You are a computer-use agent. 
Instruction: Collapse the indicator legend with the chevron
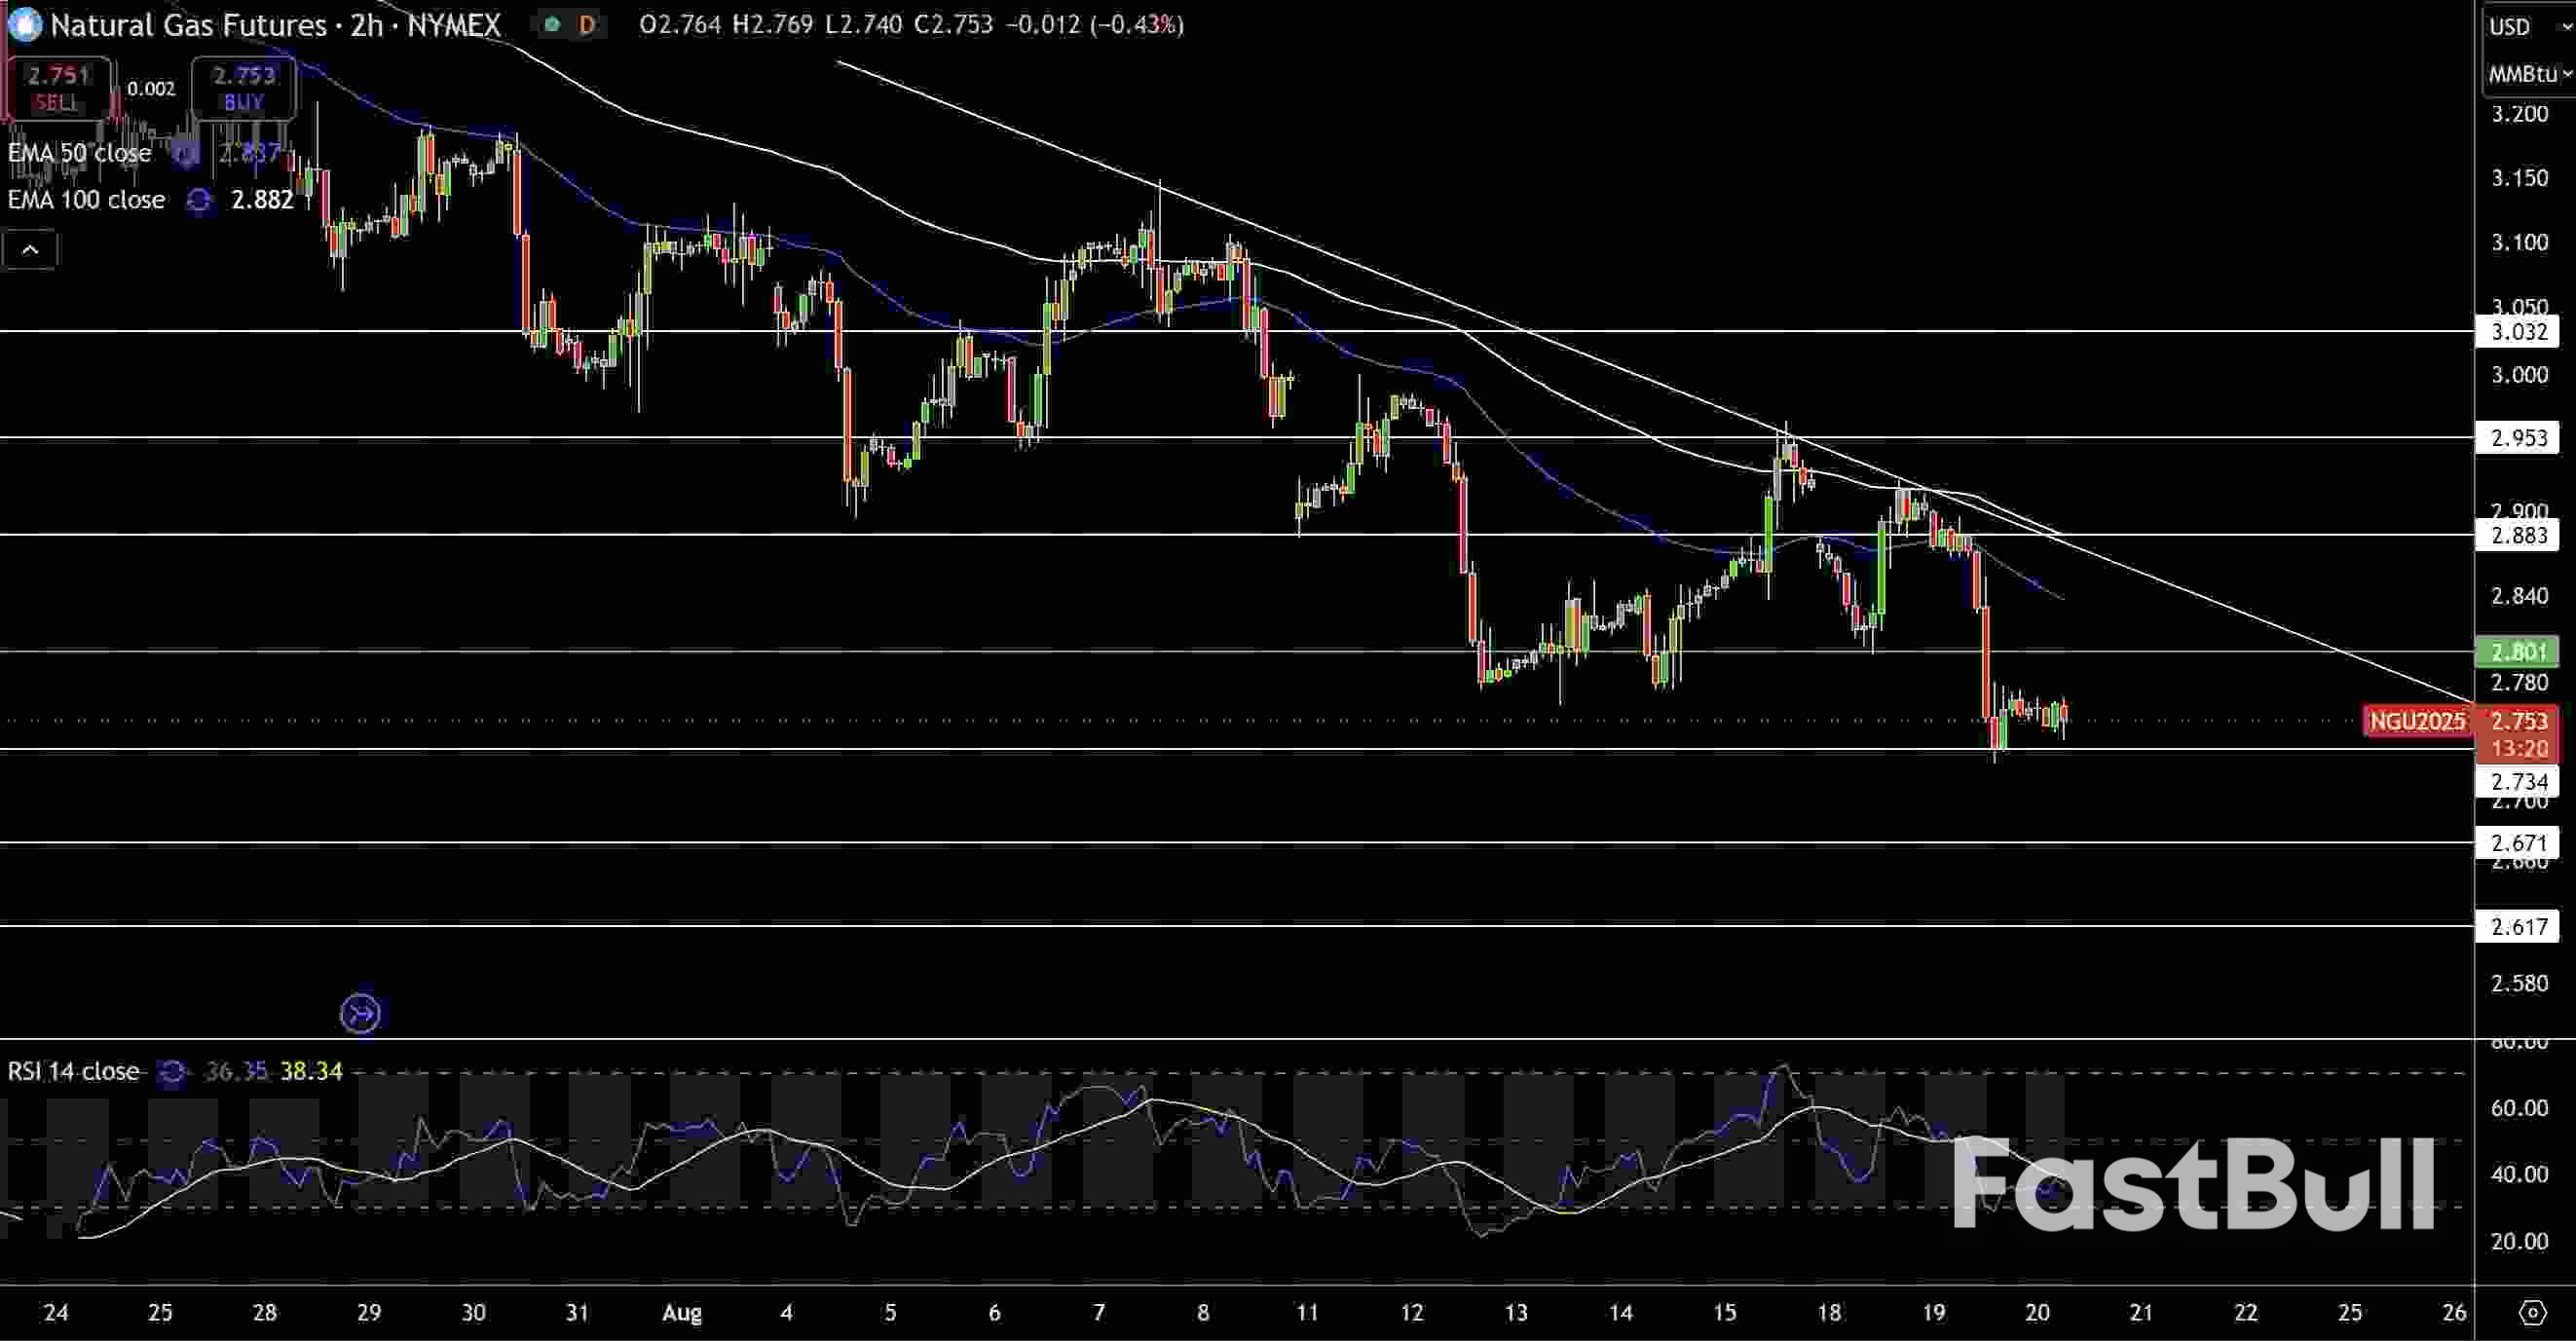[30, 250]
